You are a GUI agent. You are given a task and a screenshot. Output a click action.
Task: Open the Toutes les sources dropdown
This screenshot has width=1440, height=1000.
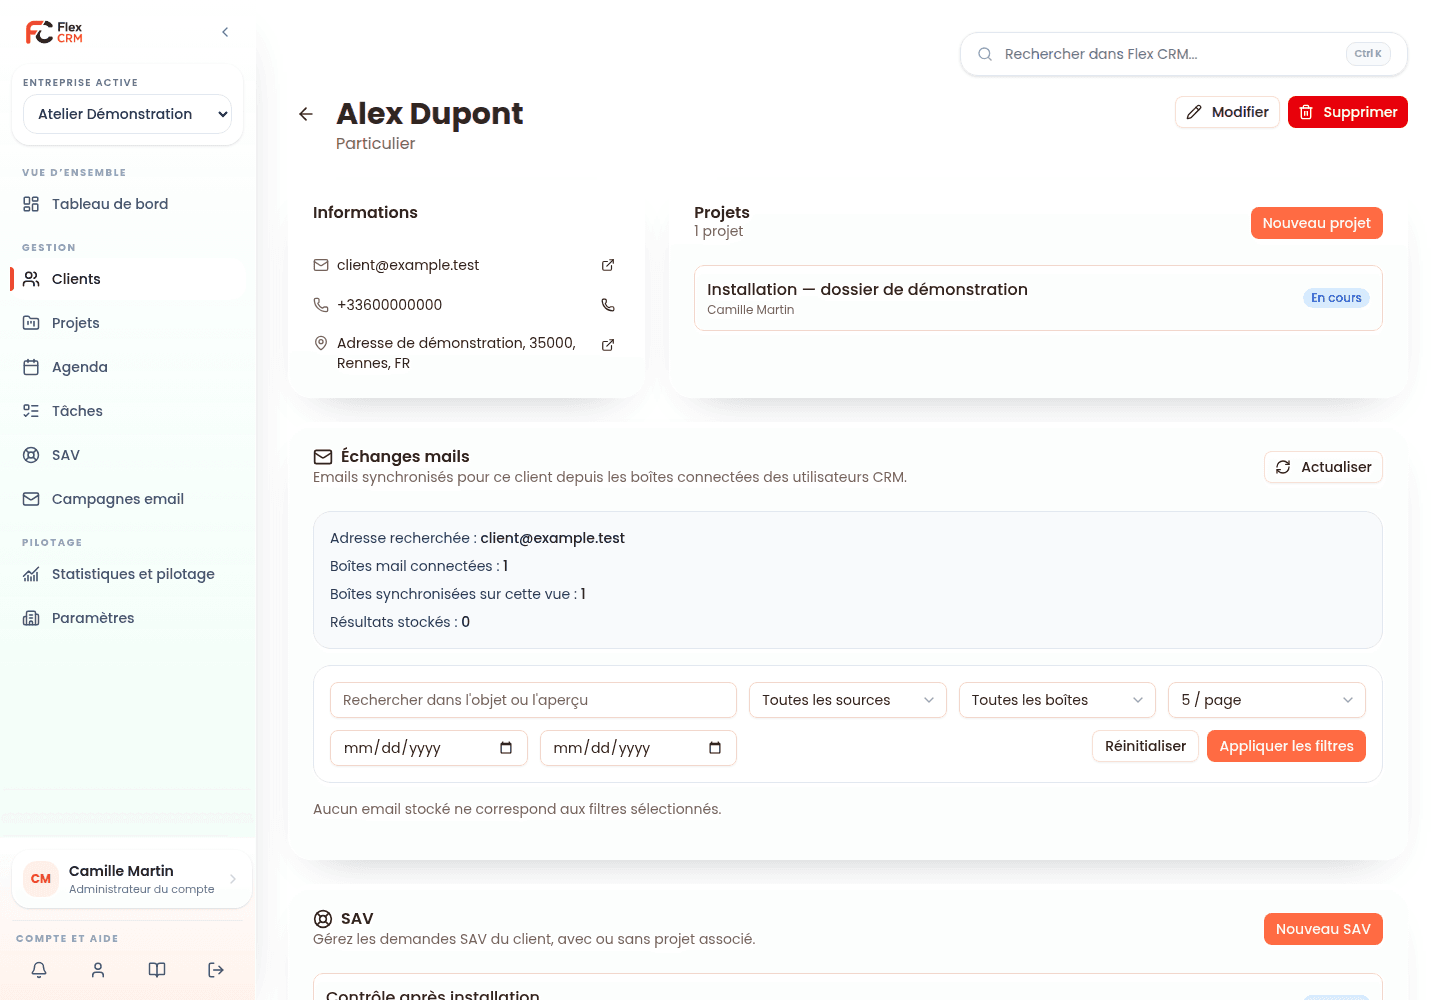(847, 700)
